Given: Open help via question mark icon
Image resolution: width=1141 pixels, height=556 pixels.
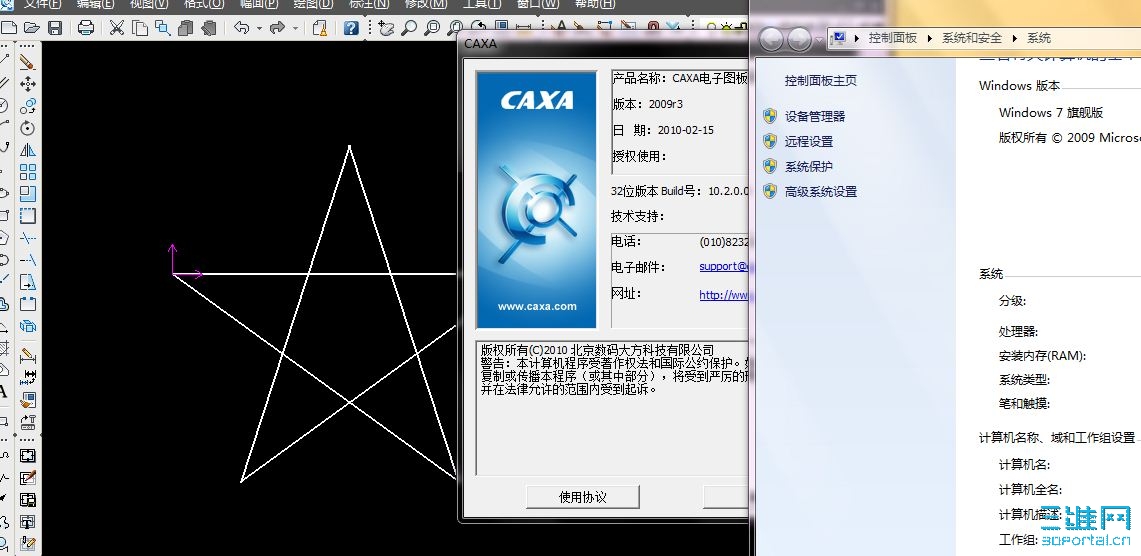Looking at the screenshot, I should [x=351, y=28].
